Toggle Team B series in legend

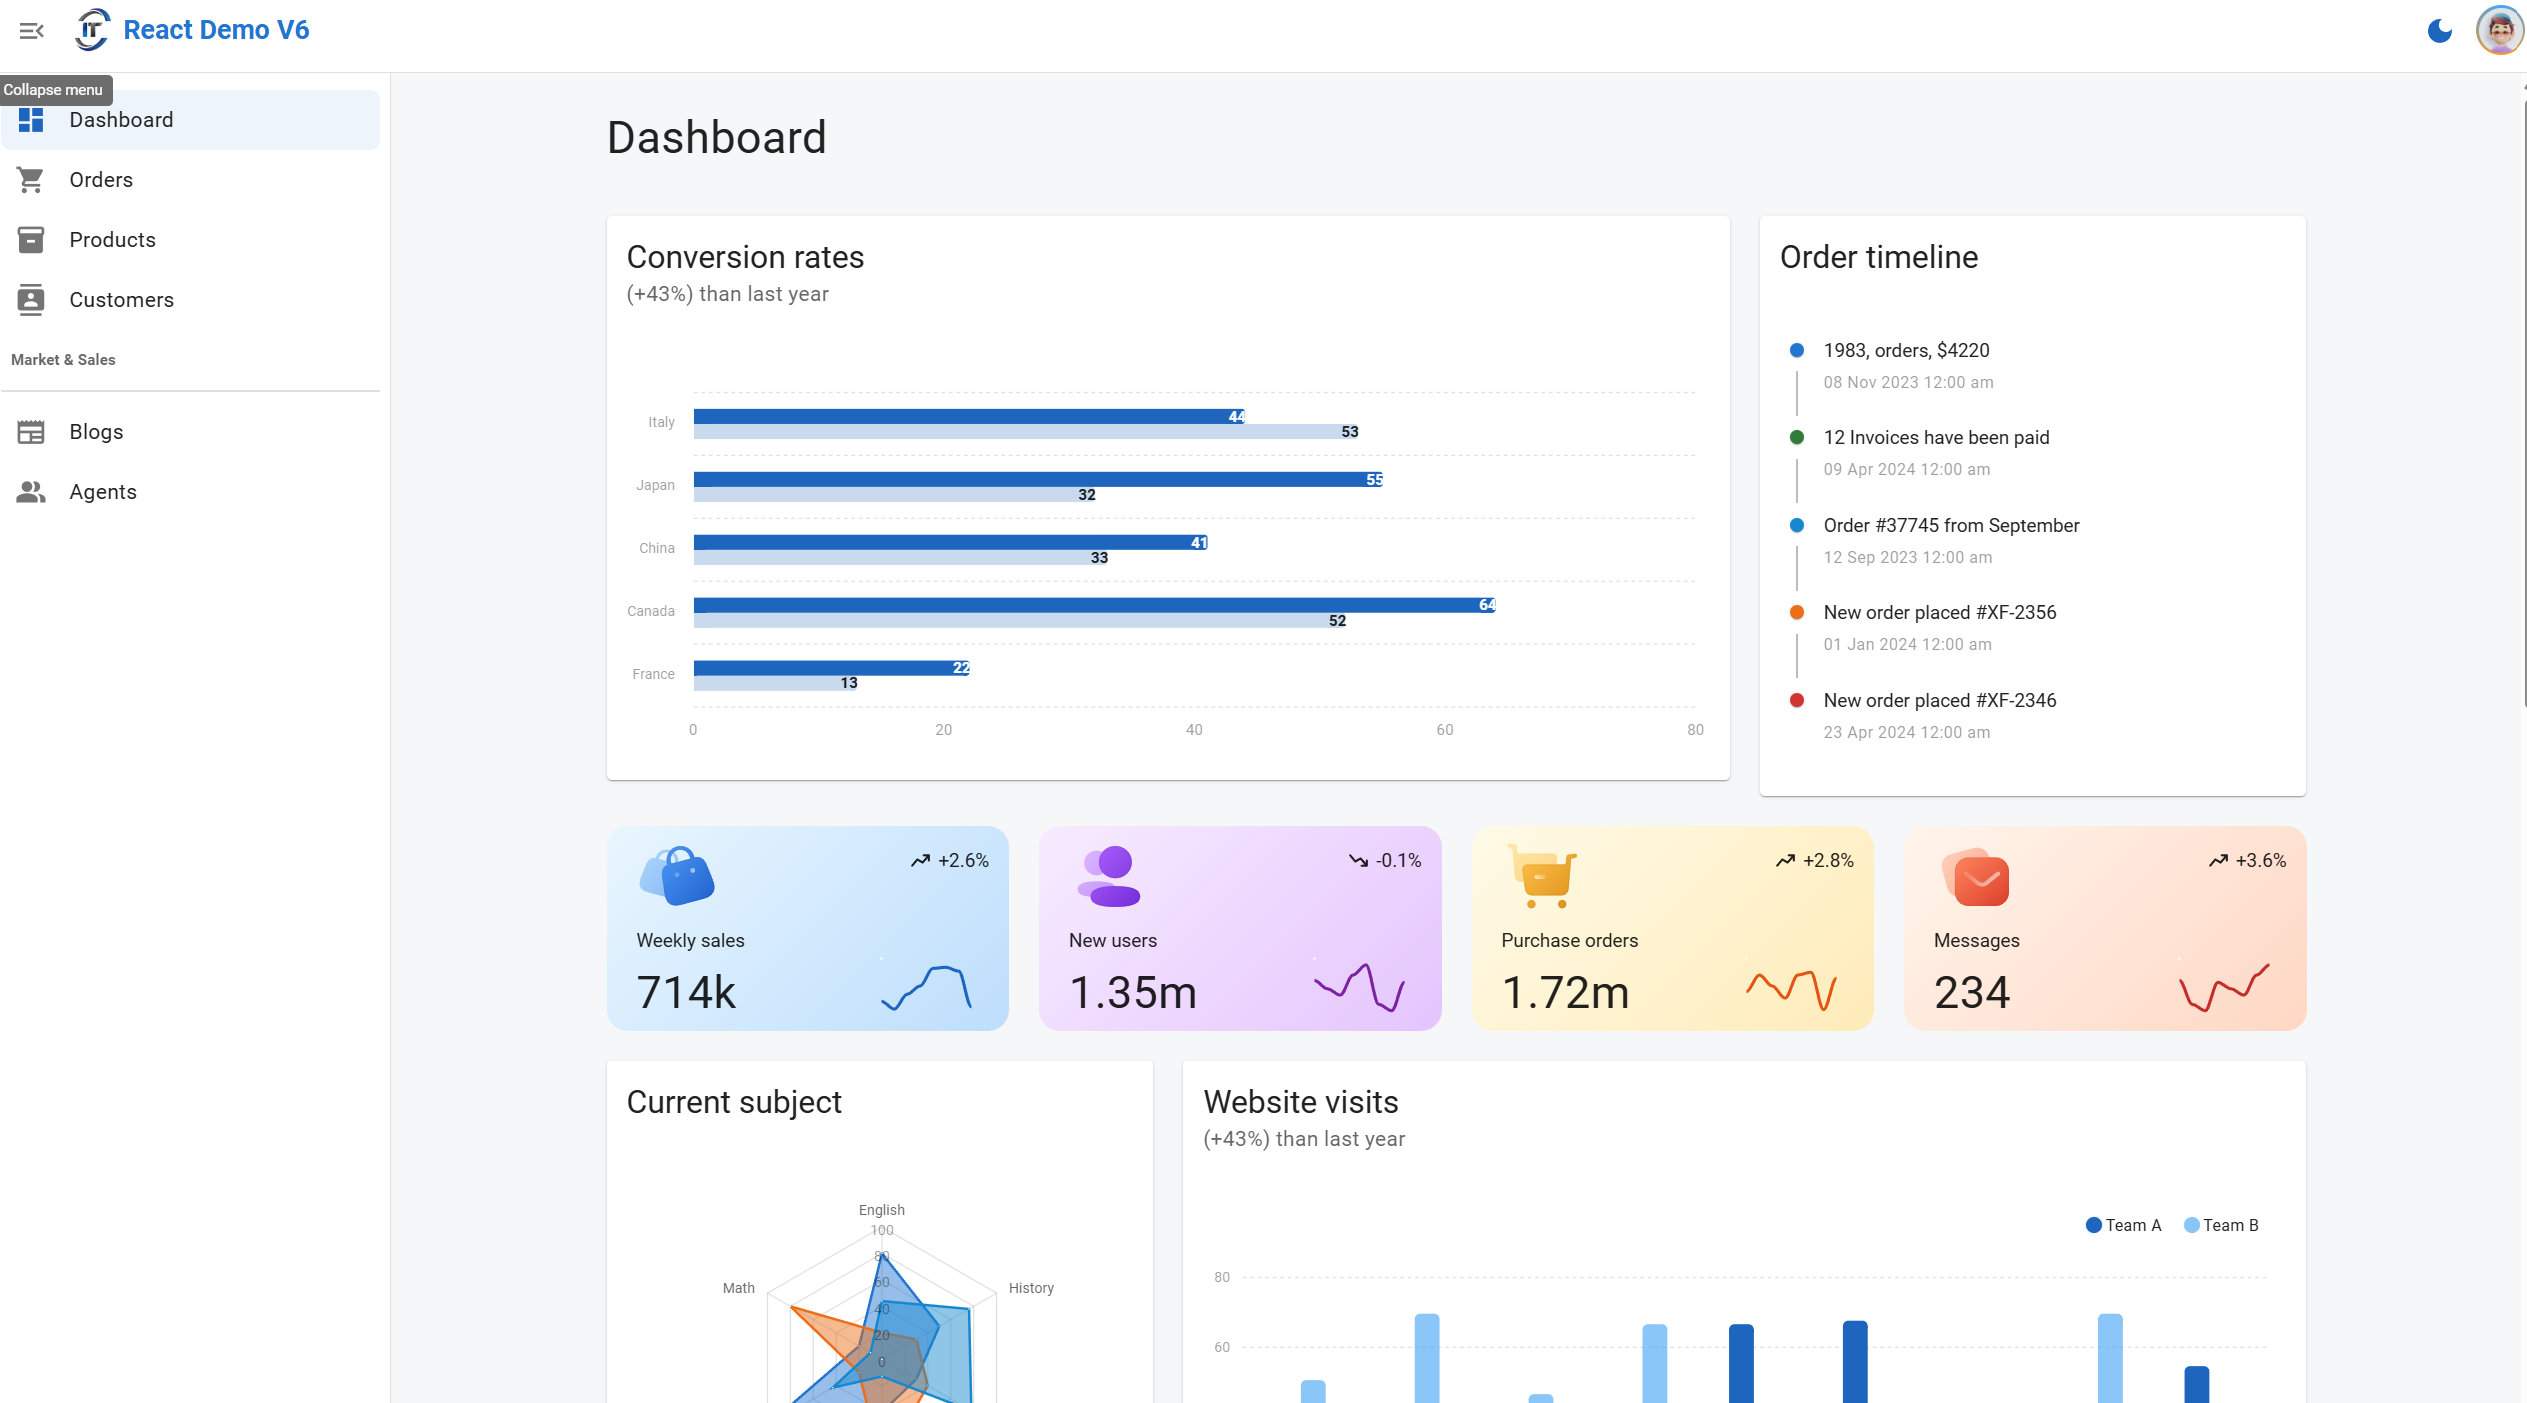[x=2220, y=1225]
